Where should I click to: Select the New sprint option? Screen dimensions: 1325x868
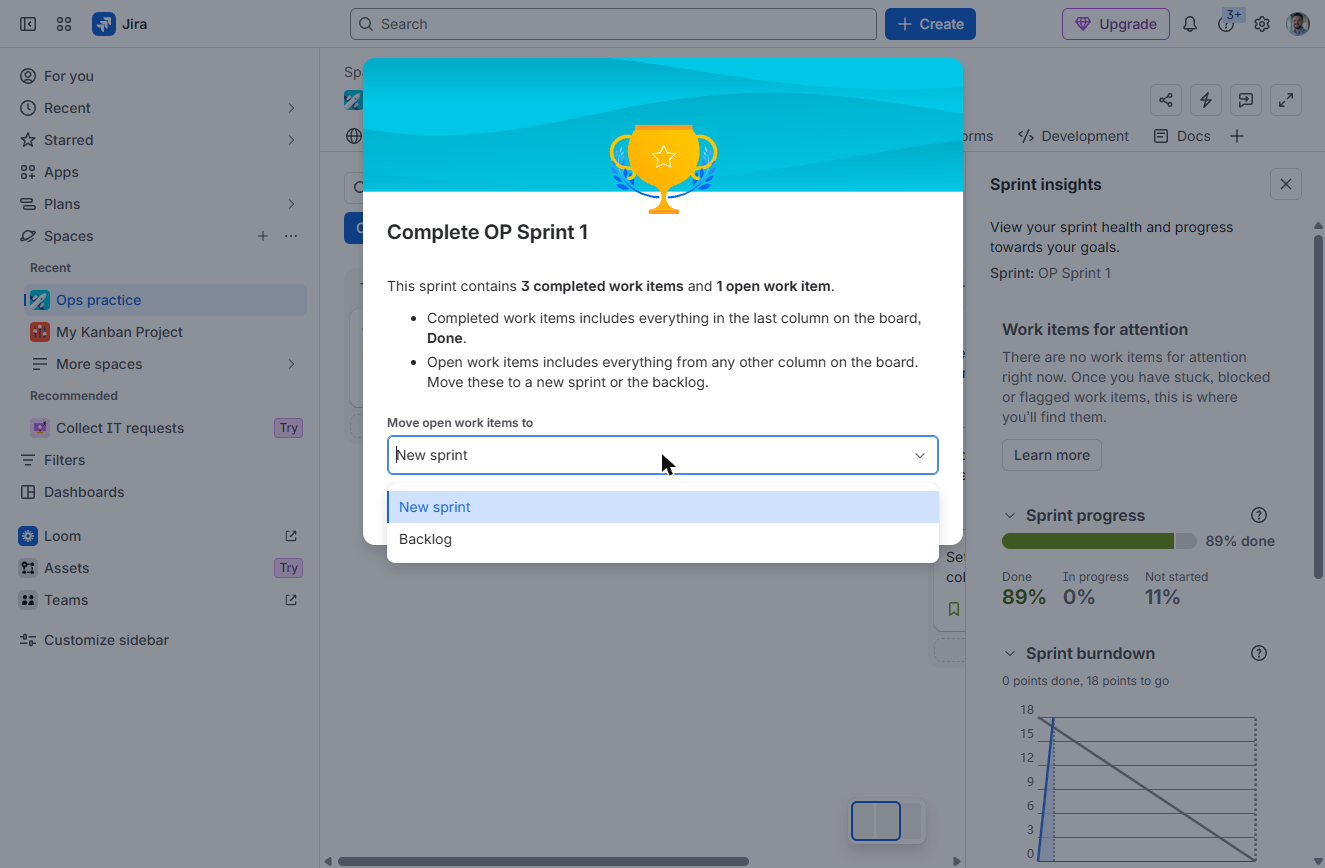[663, 507]
